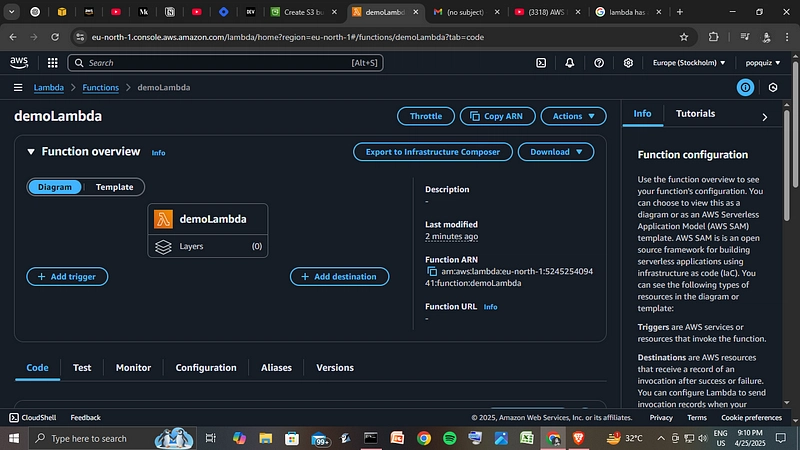Open the AWS settings gear
800x450 pixels.
pyautogui.click(x=628, y=62)
